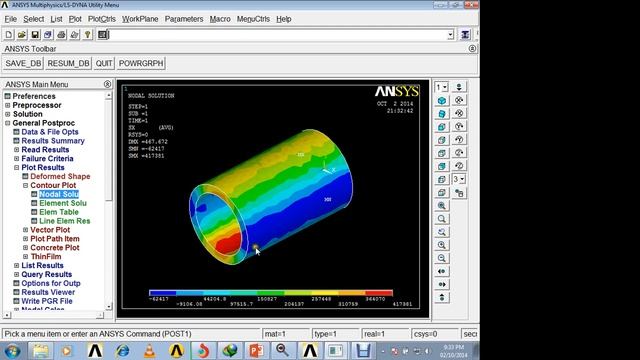The width and height of the screenshot is (640, 360).
Task: Click the SAVE_DB button
Action: [x=23, y=63]
